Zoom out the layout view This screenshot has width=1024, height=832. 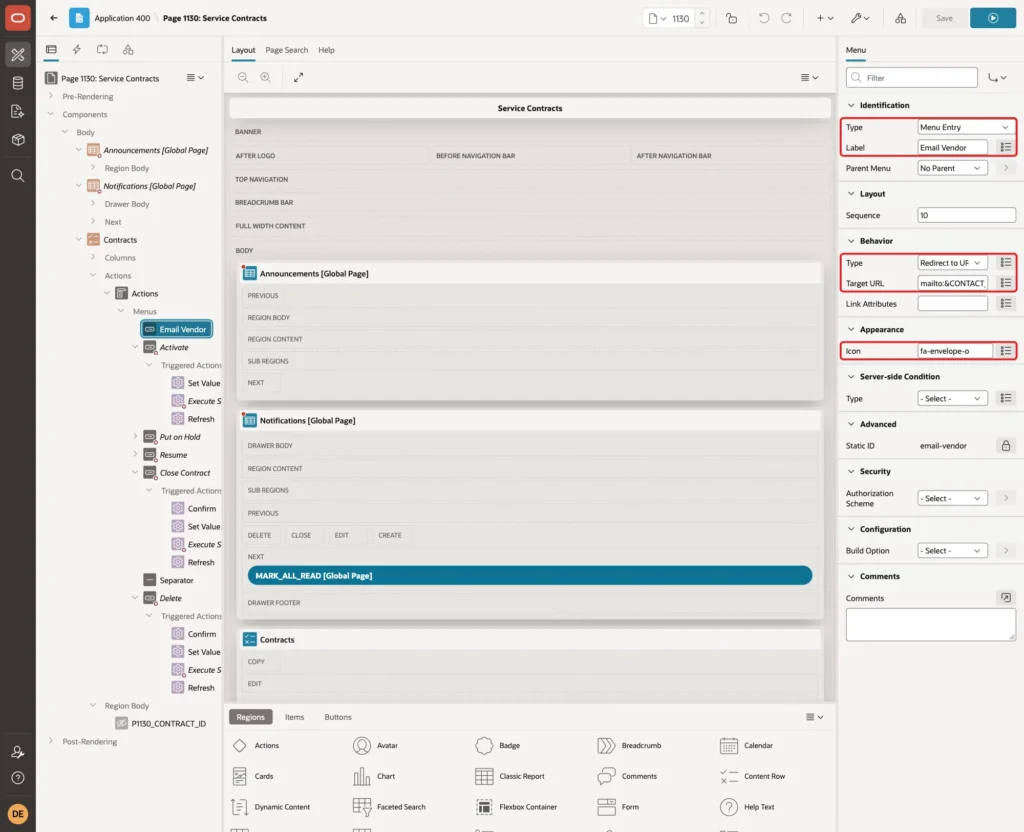[x=243, y=77]
